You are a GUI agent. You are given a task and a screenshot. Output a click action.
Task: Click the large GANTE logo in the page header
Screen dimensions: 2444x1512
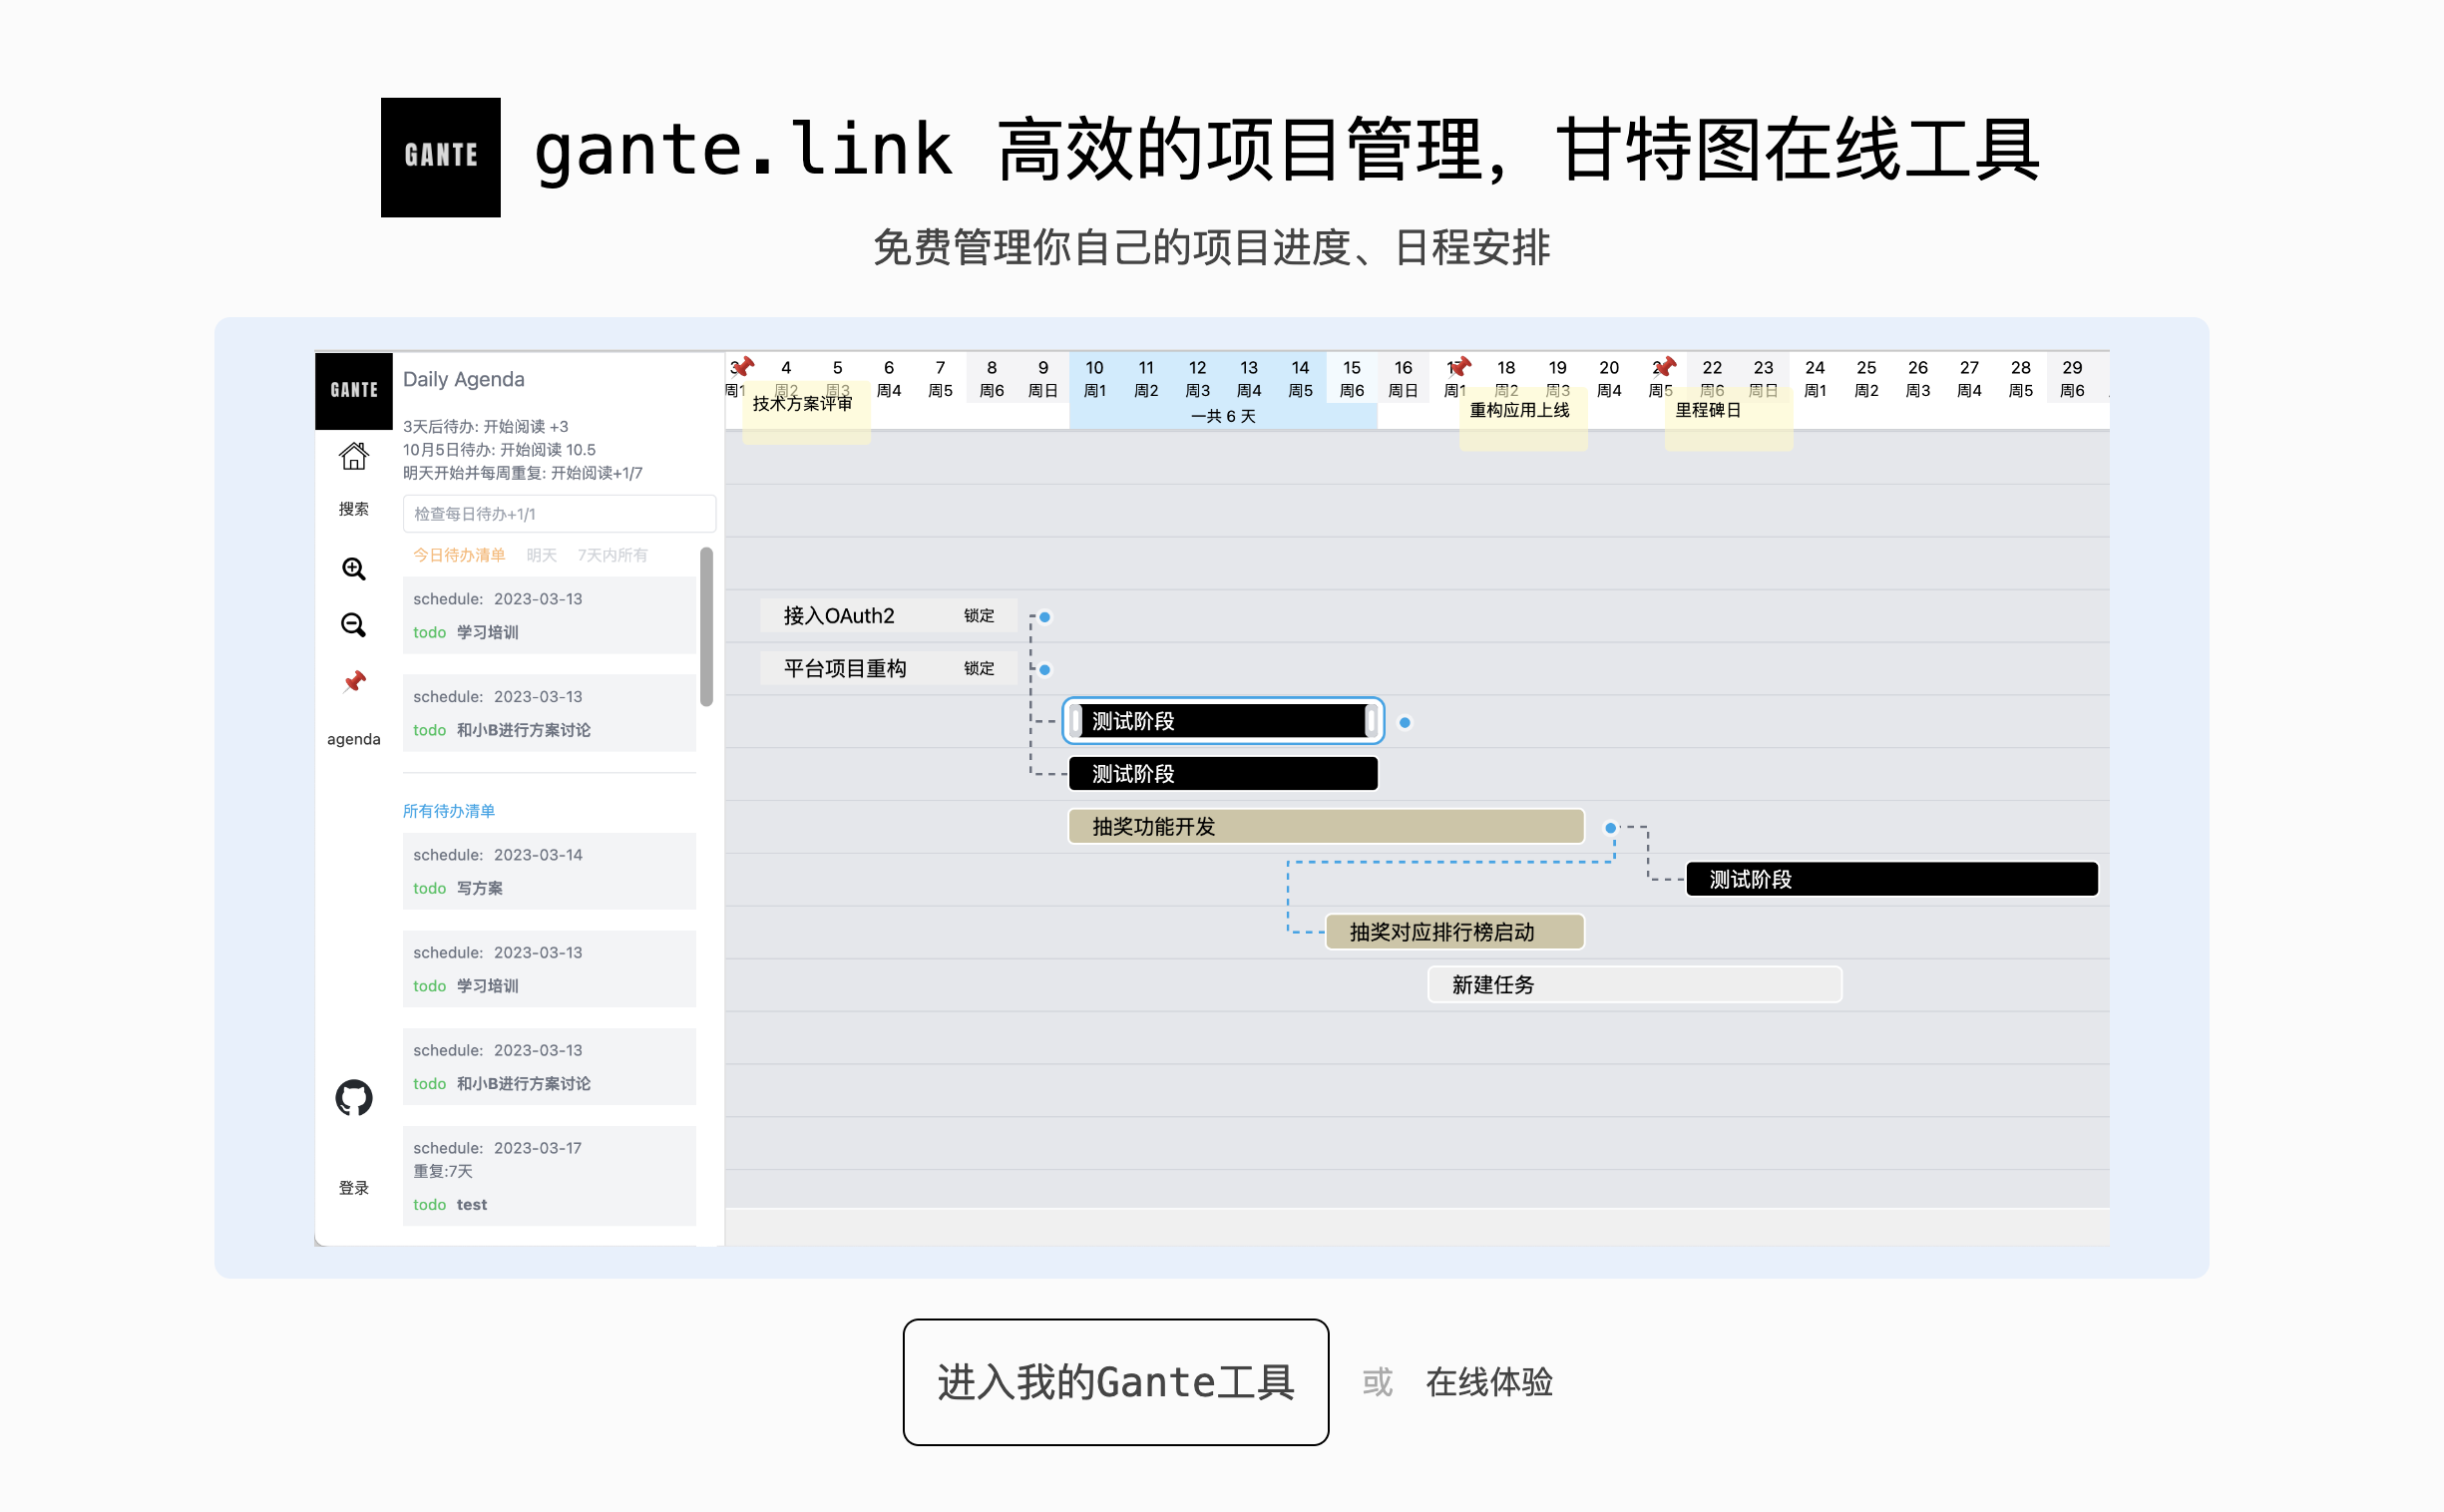(x=440, y=157)
